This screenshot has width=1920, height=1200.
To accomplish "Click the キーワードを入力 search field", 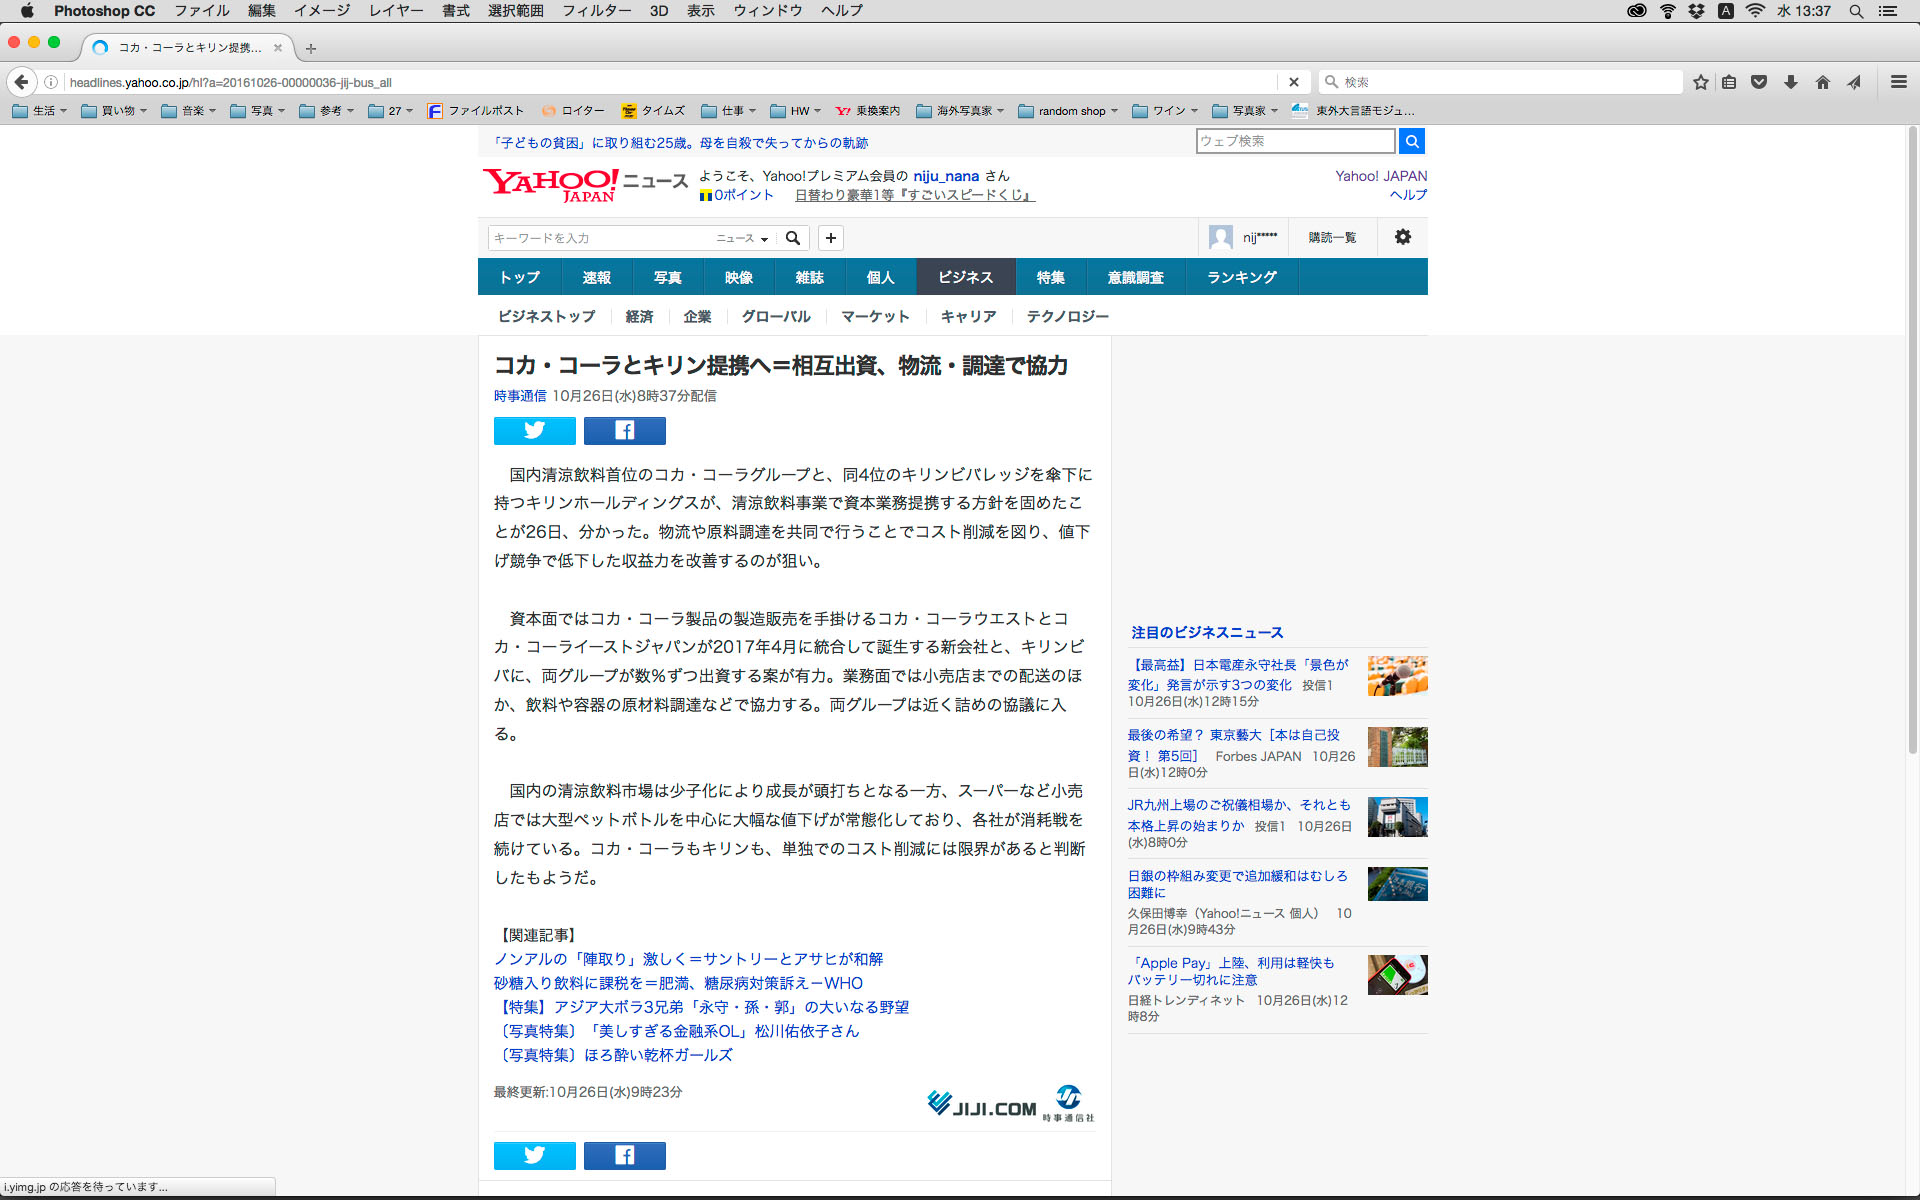I will [x=600, y=238].
